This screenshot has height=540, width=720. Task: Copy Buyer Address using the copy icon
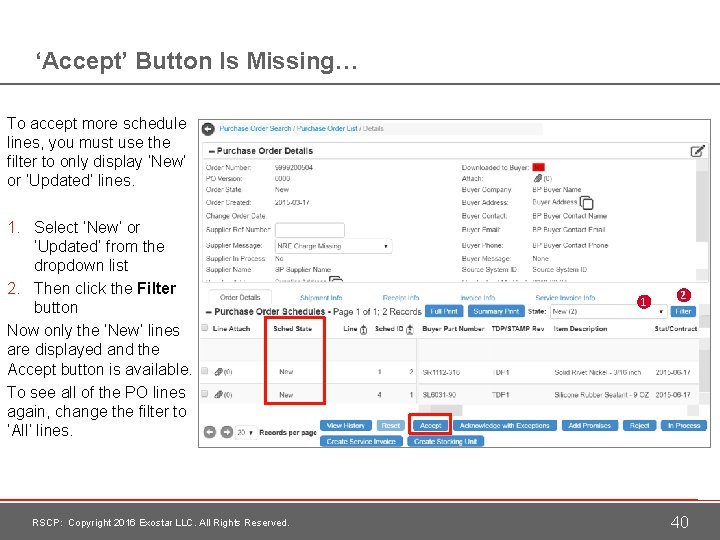[586, 202]
